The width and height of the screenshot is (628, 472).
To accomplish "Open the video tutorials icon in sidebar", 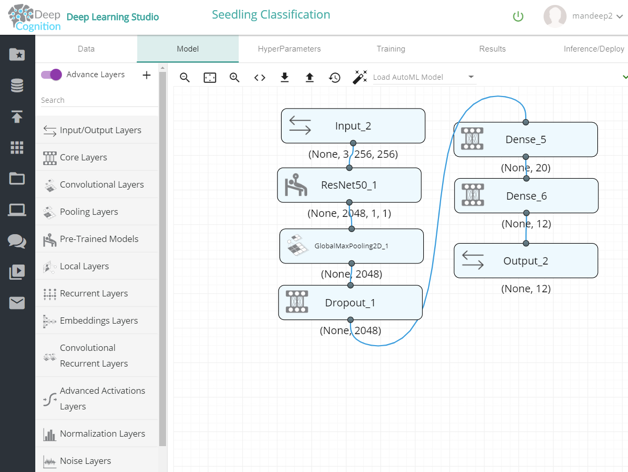I will (x=17, y=272).
